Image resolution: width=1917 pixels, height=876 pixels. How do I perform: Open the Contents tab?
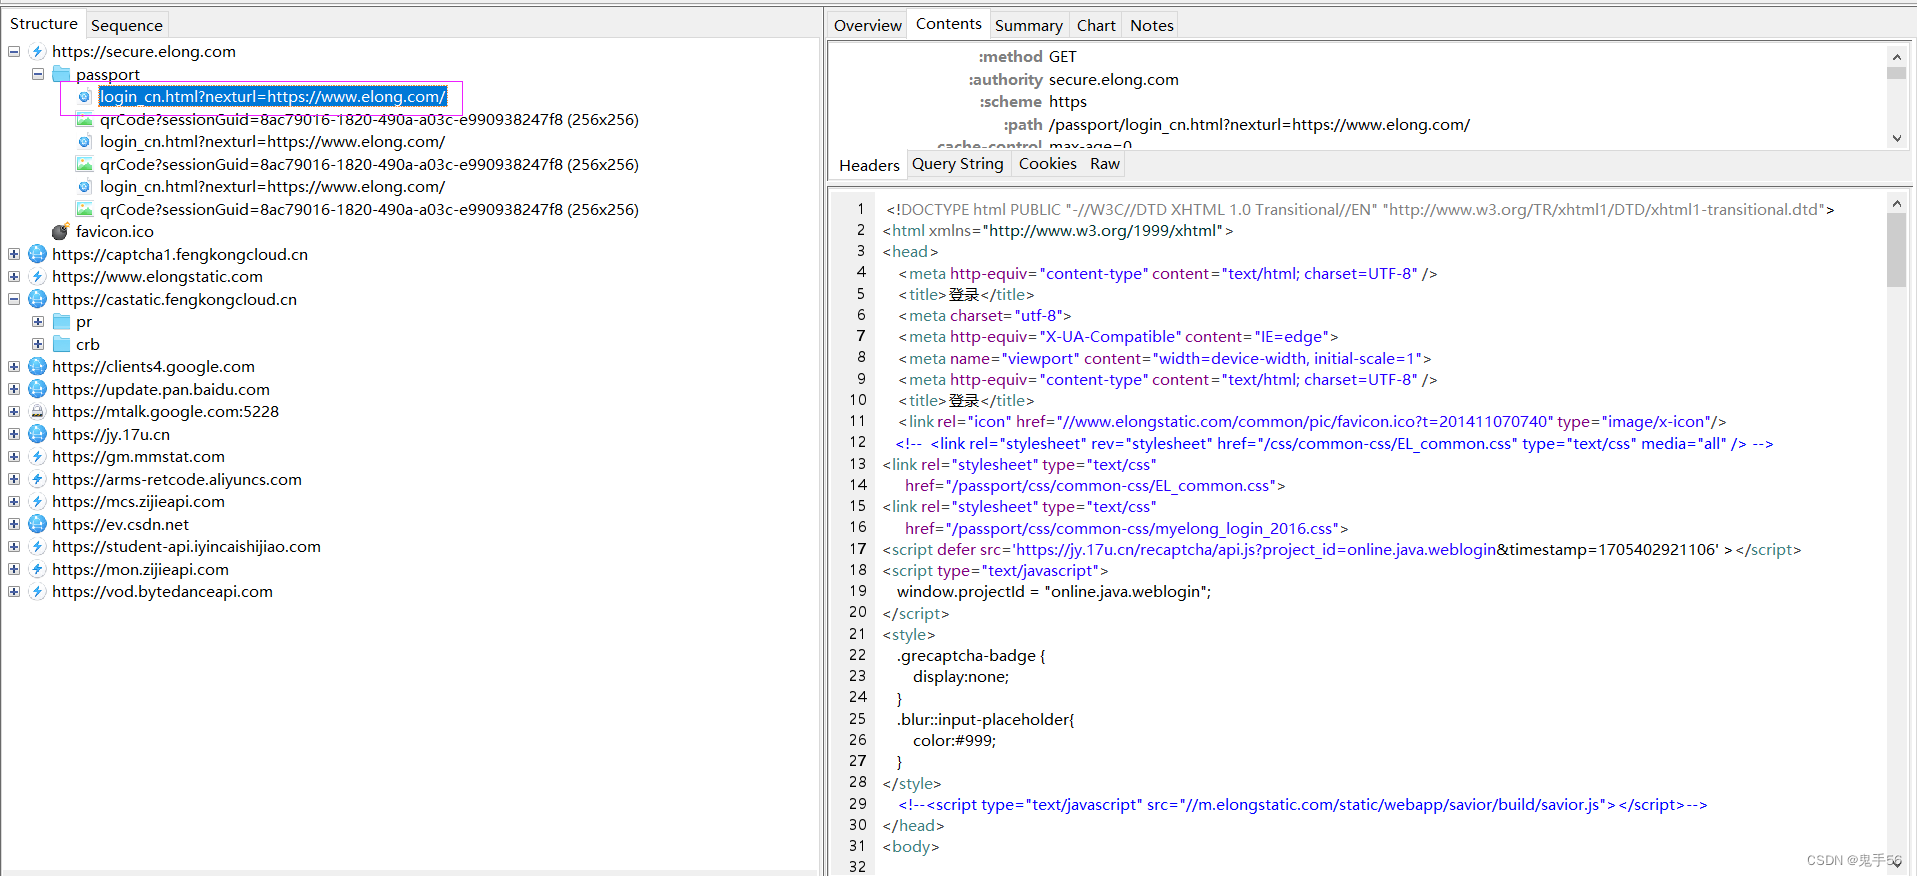click(x=948, y=24)
